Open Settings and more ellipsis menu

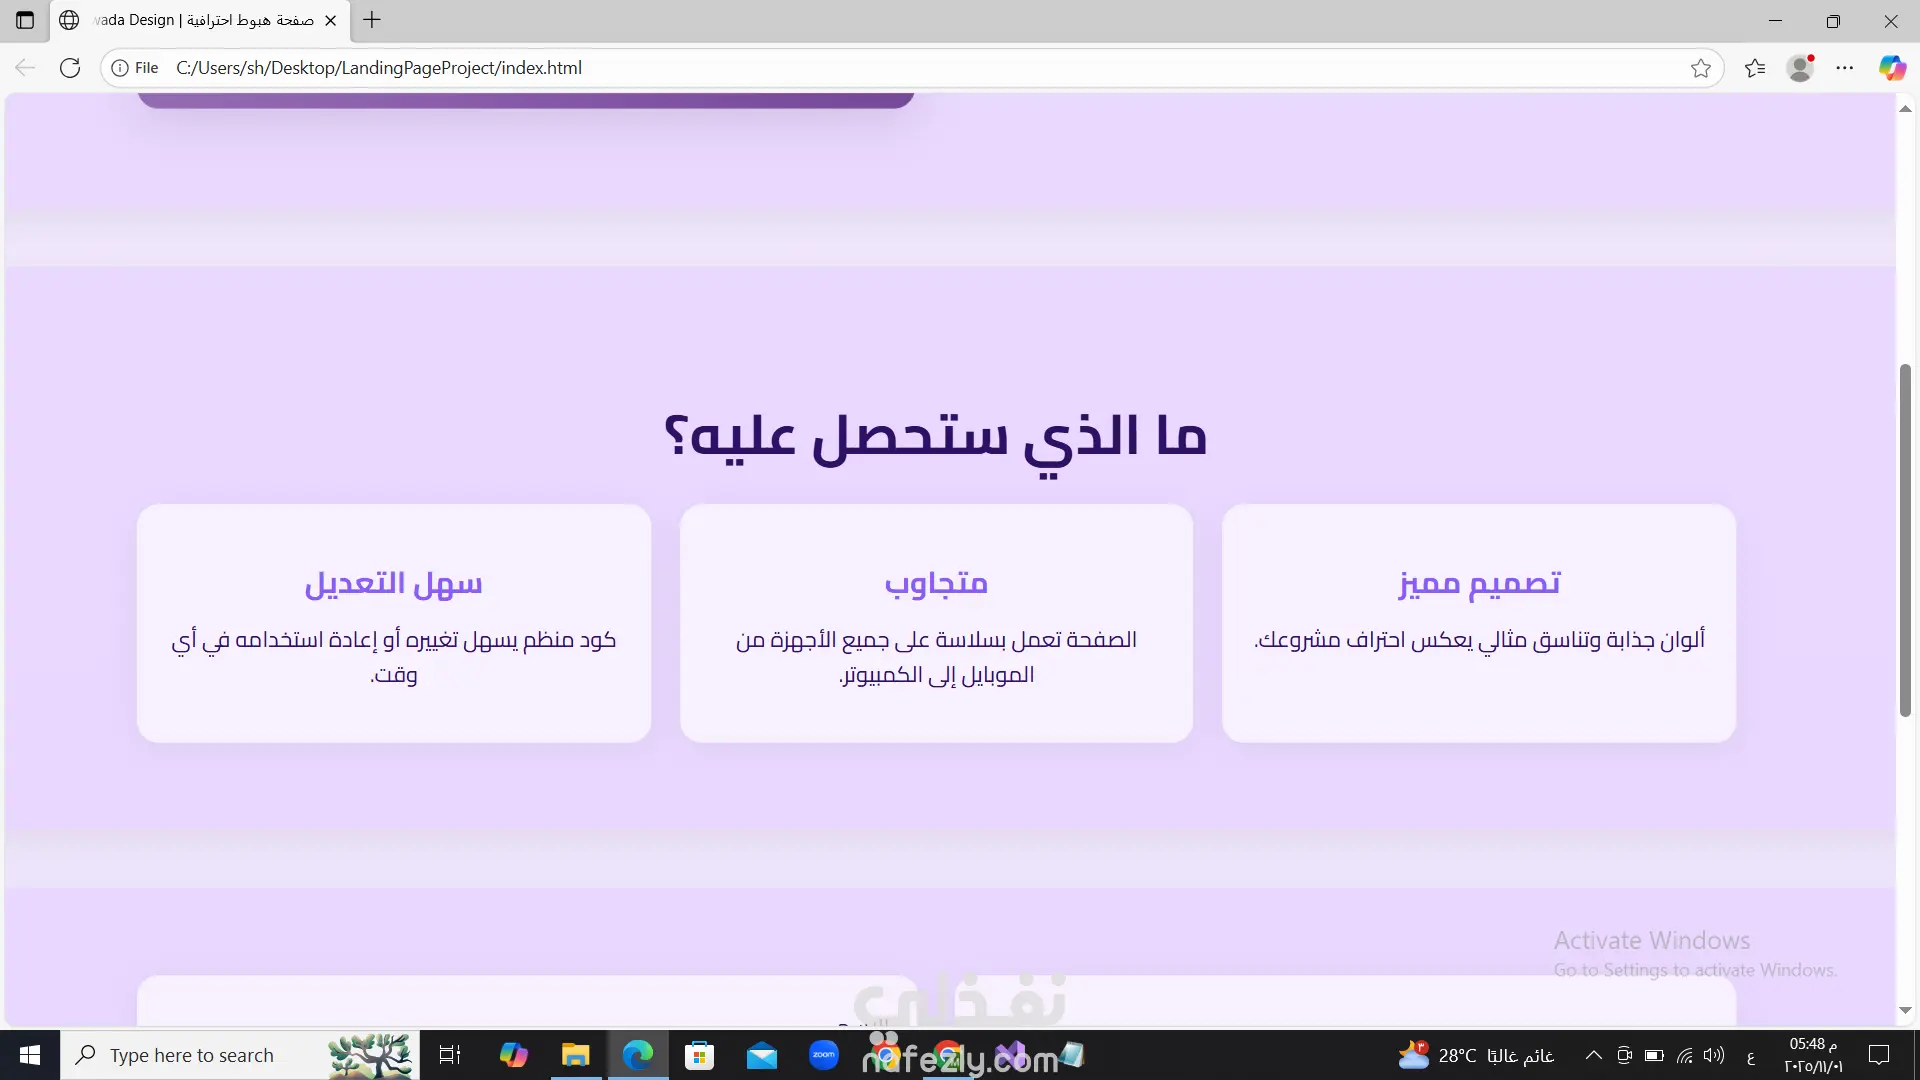coord(1845,68)
